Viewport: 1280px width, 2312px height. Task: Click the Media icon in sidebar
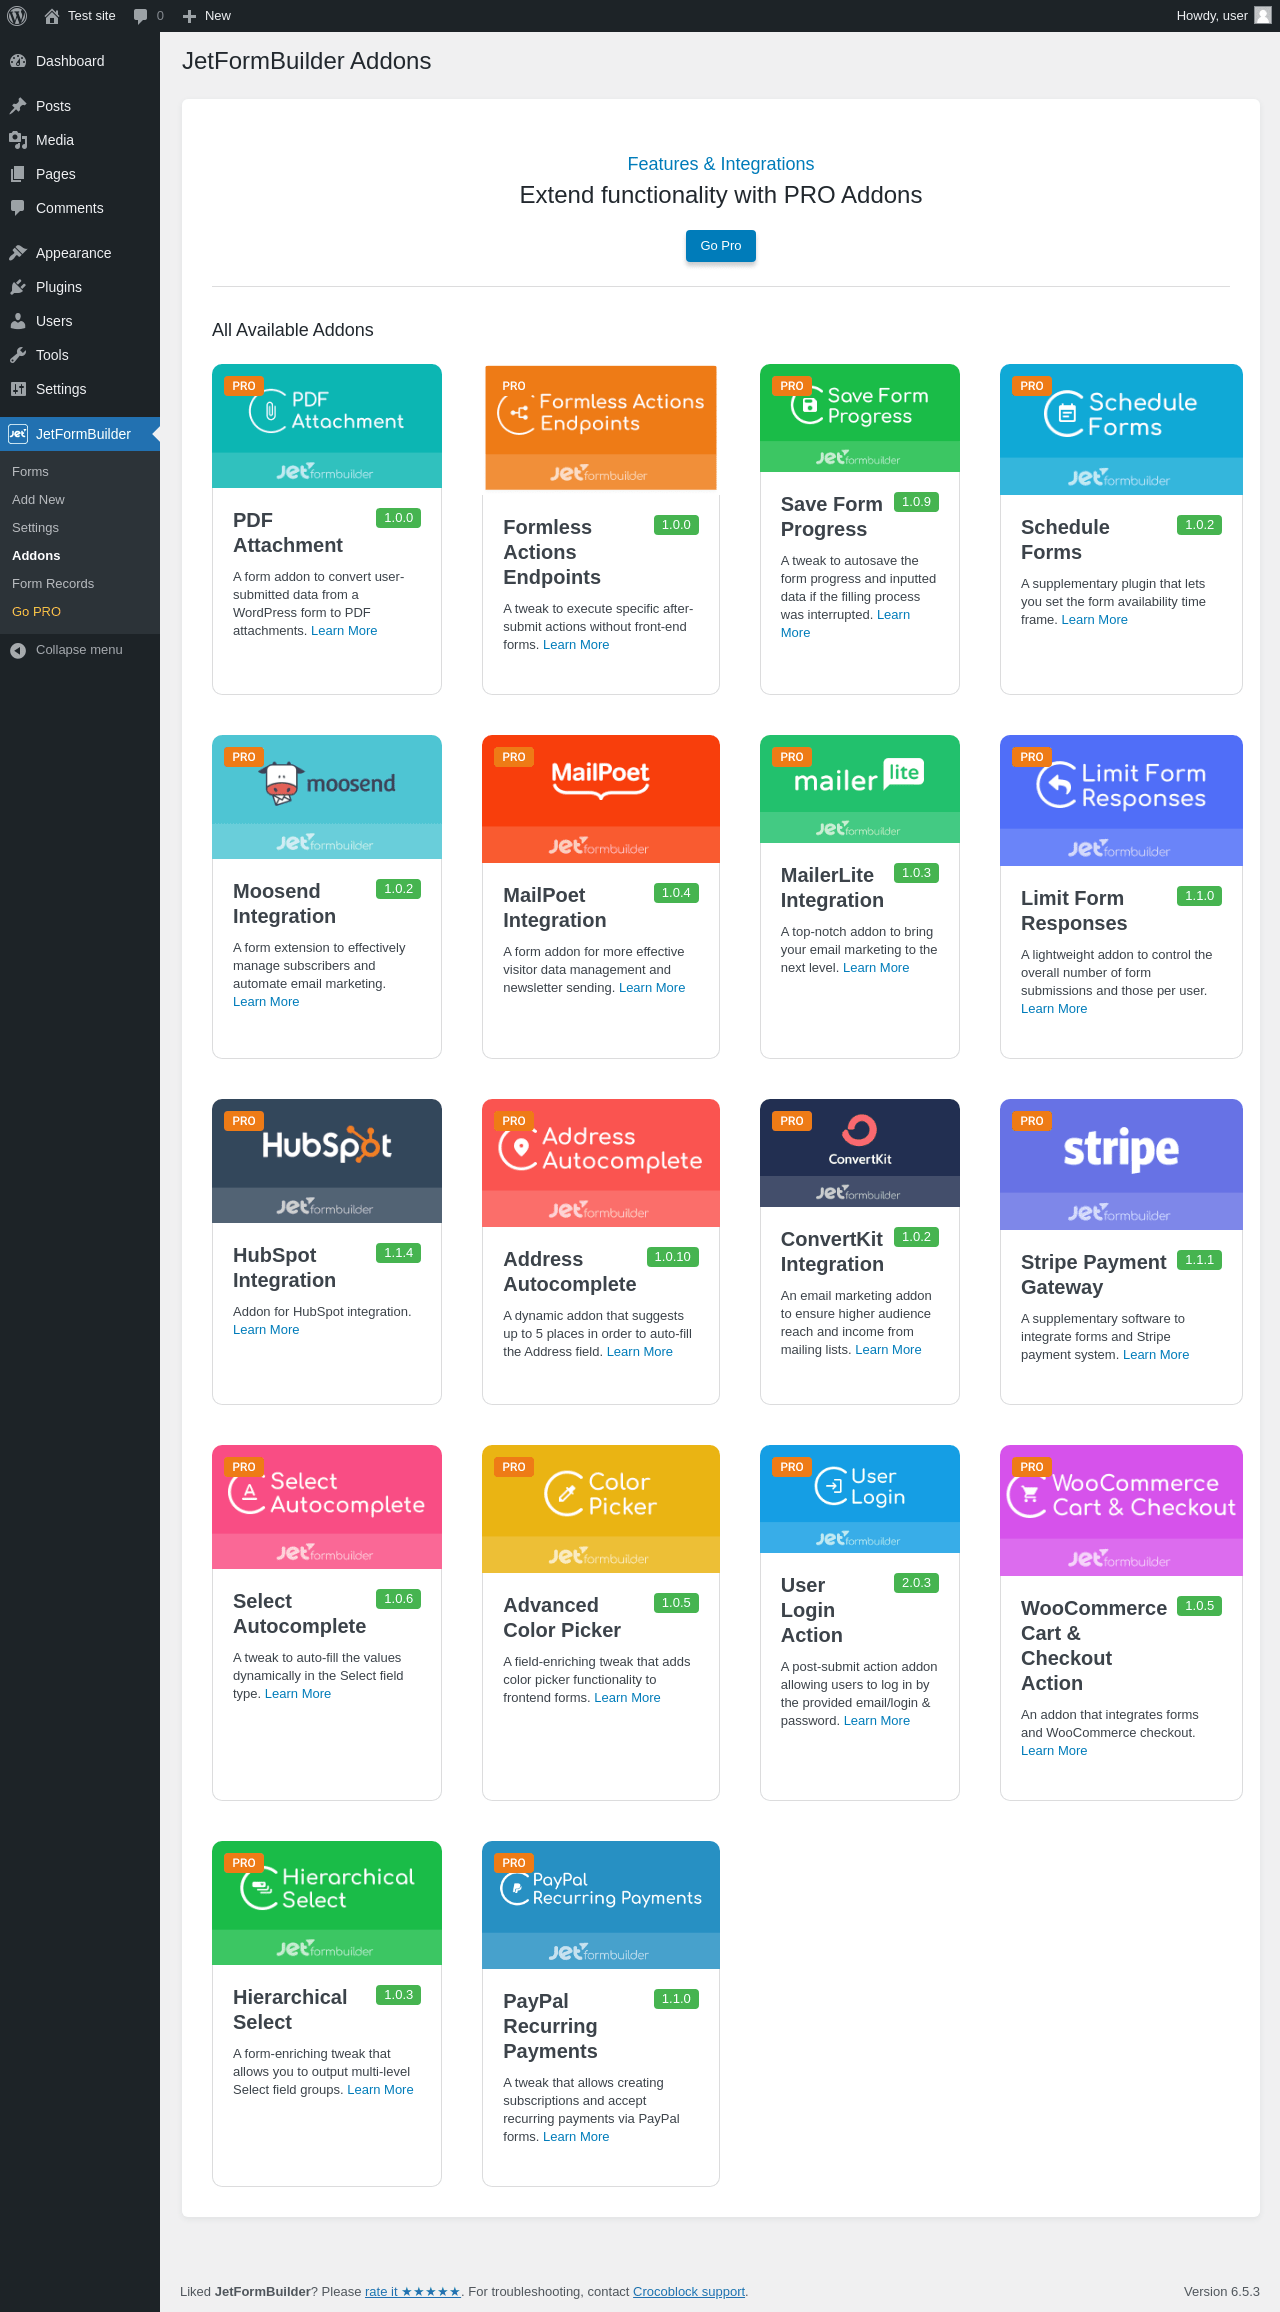click(x=18, y=140)
